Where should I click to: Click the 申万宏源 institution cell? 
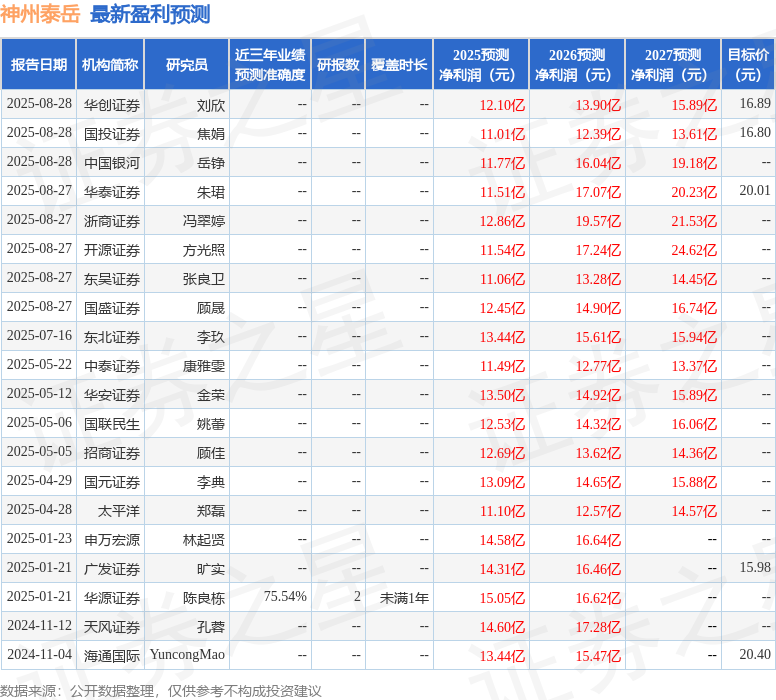coord(112,540)
